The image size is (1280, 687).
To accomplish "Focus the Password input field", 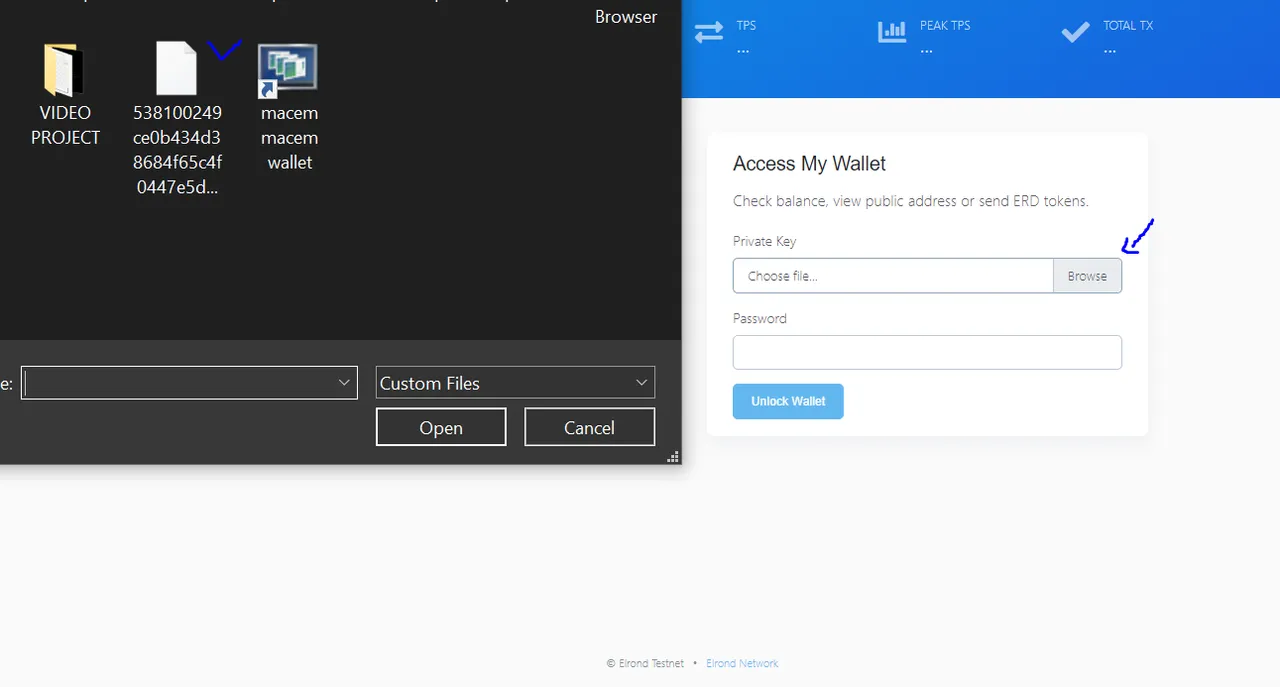I will pyautogui.click(x=927, y=352).
